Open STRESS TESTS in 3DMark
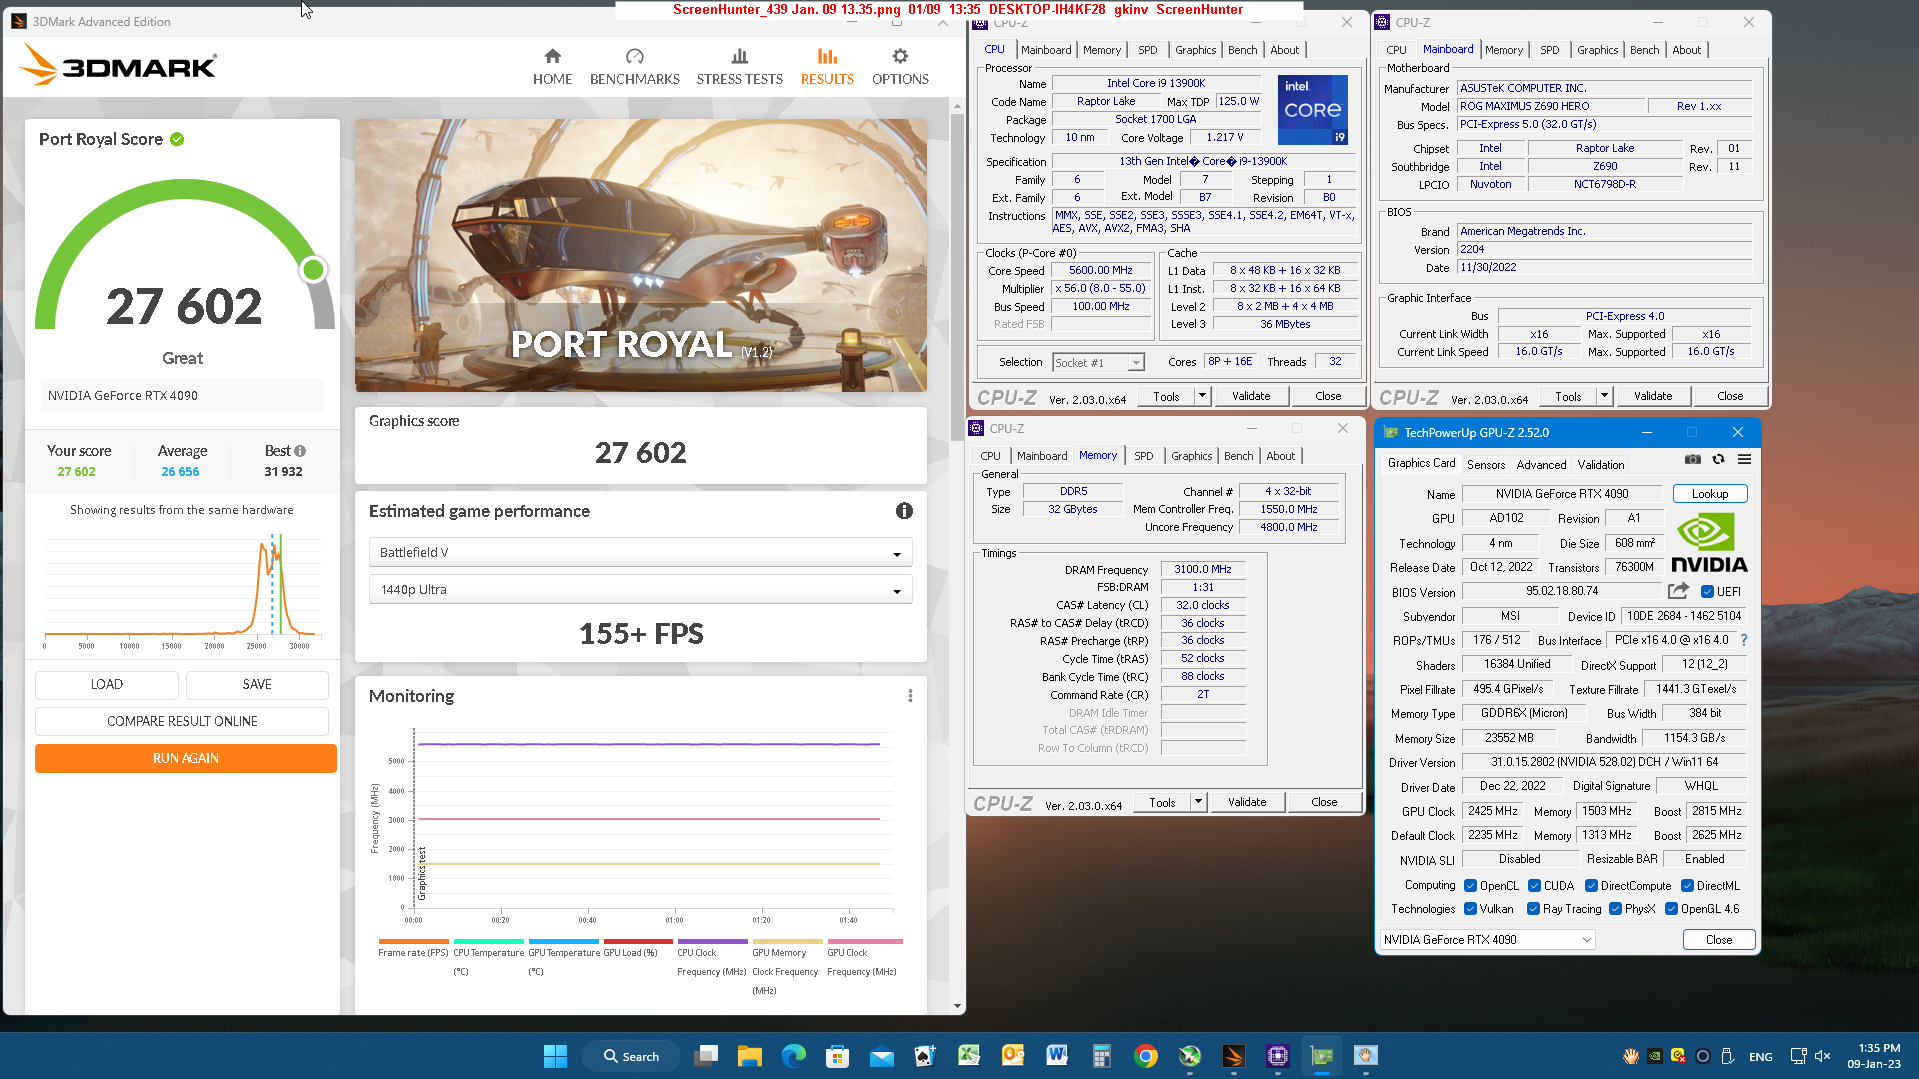 (x=739, y=67)
